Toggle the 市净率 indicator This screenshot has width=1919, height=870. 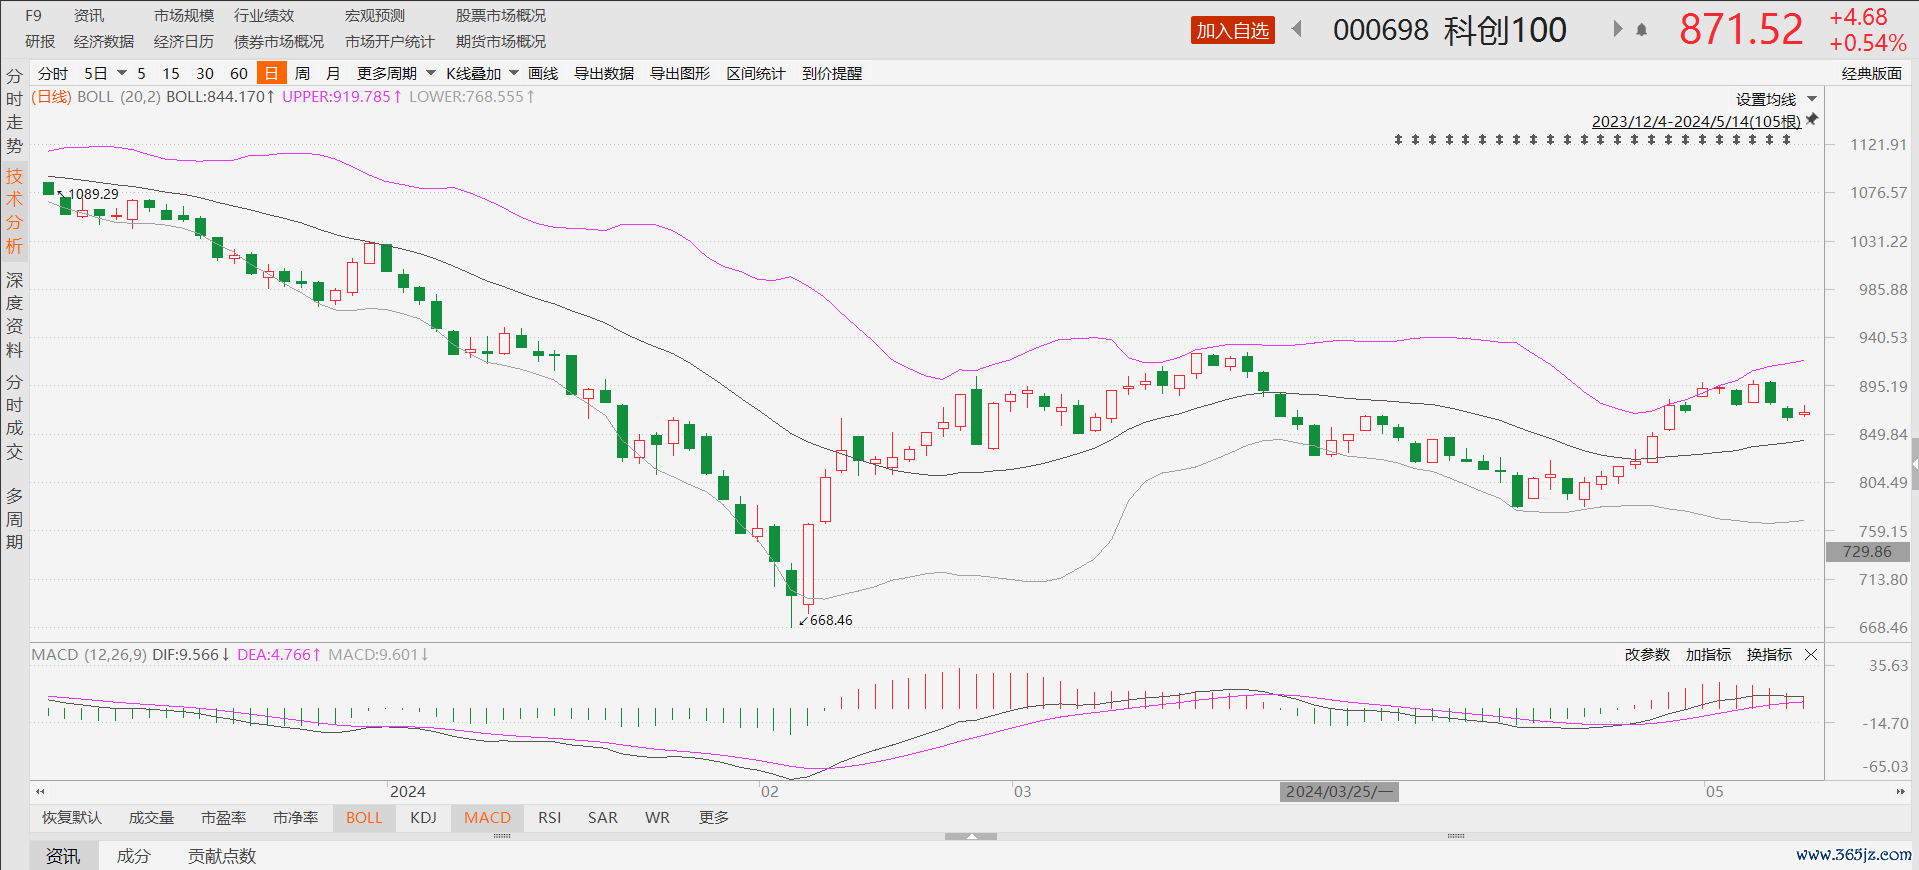tap(295, 818)
